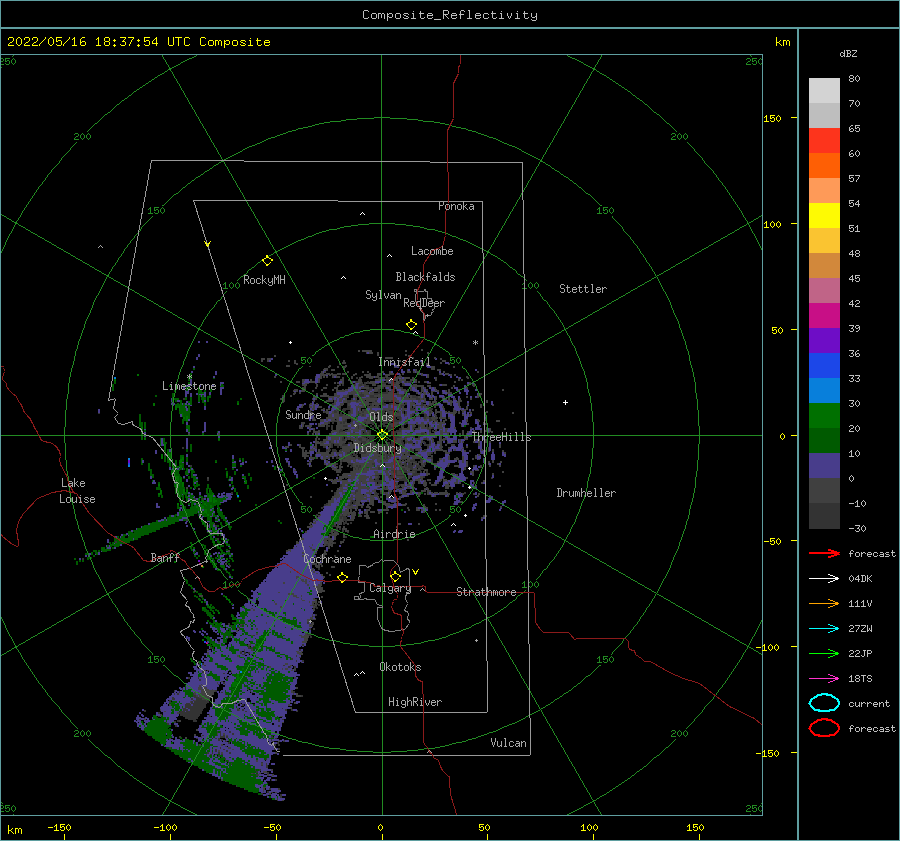Image resolution: width=900 pixels, height=841 pixels.
Task: Click the Composite_Reflectivity title
Action: 450,15
